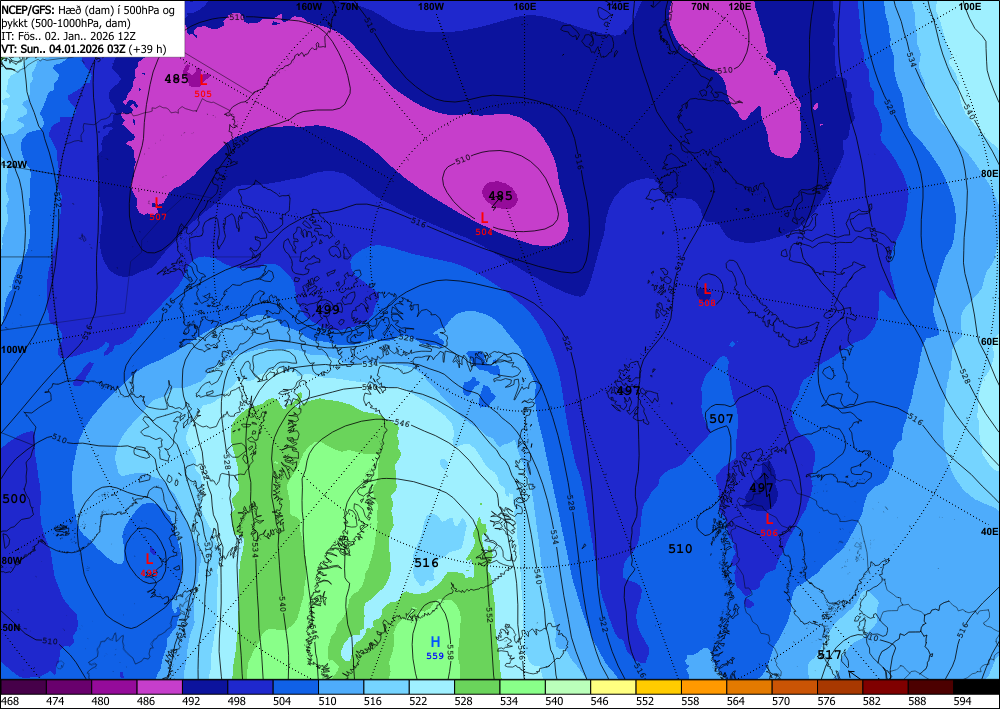The height and width of the screenshot is (709, 1000).
Task: Click the 100E longitude label
Action: (969, 6)
